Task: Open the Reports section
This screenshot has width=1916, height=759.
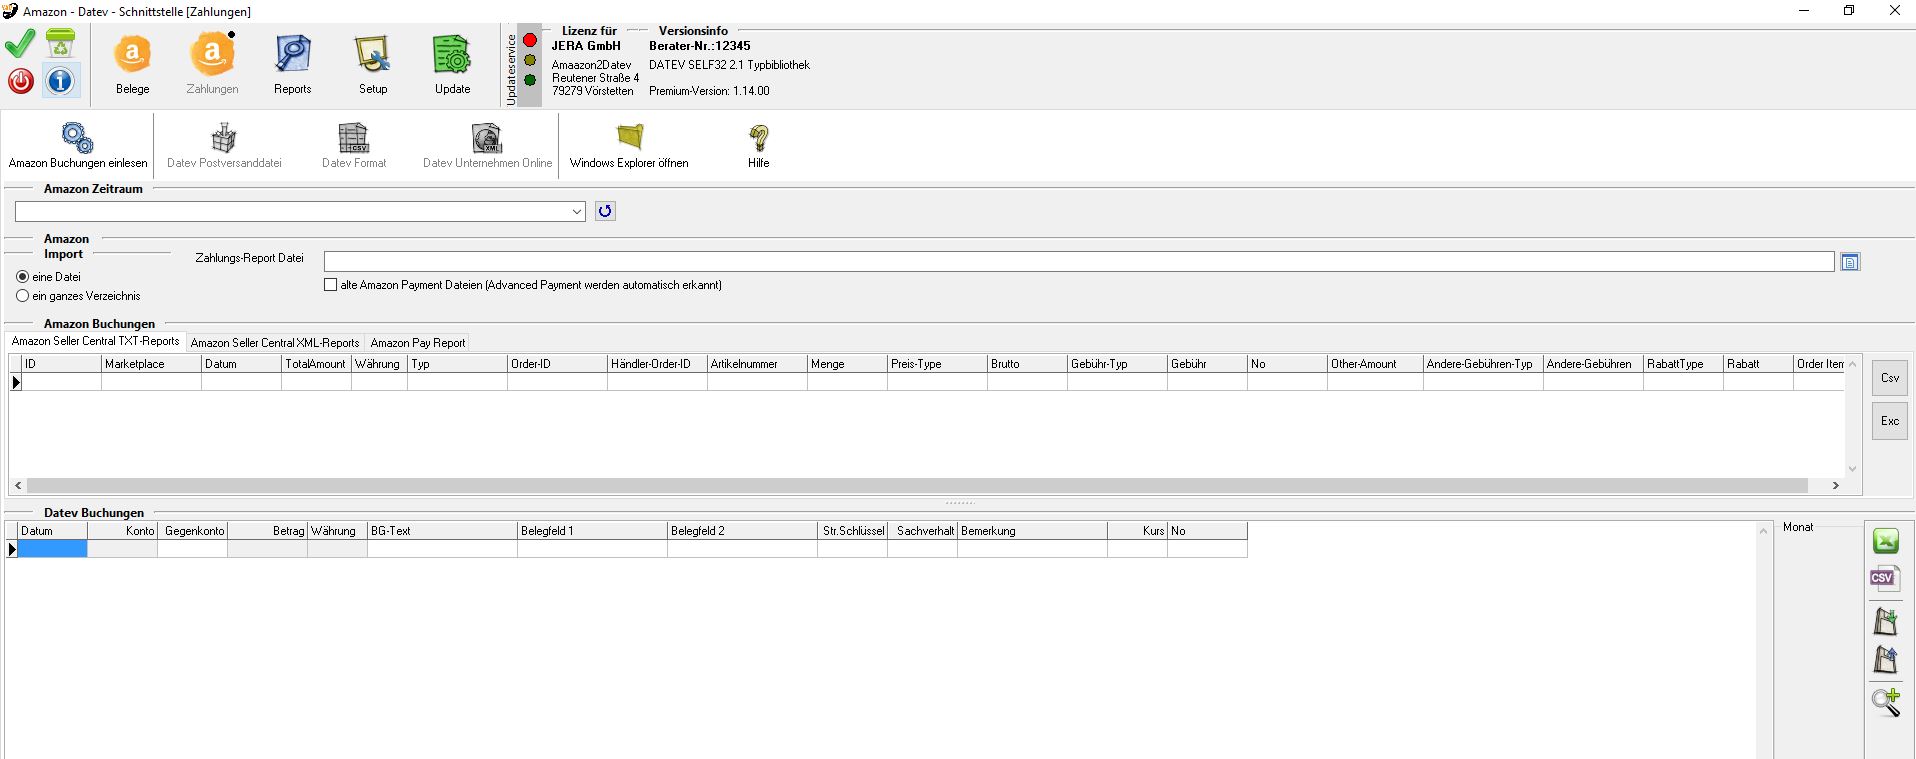Action: [292, 64]
